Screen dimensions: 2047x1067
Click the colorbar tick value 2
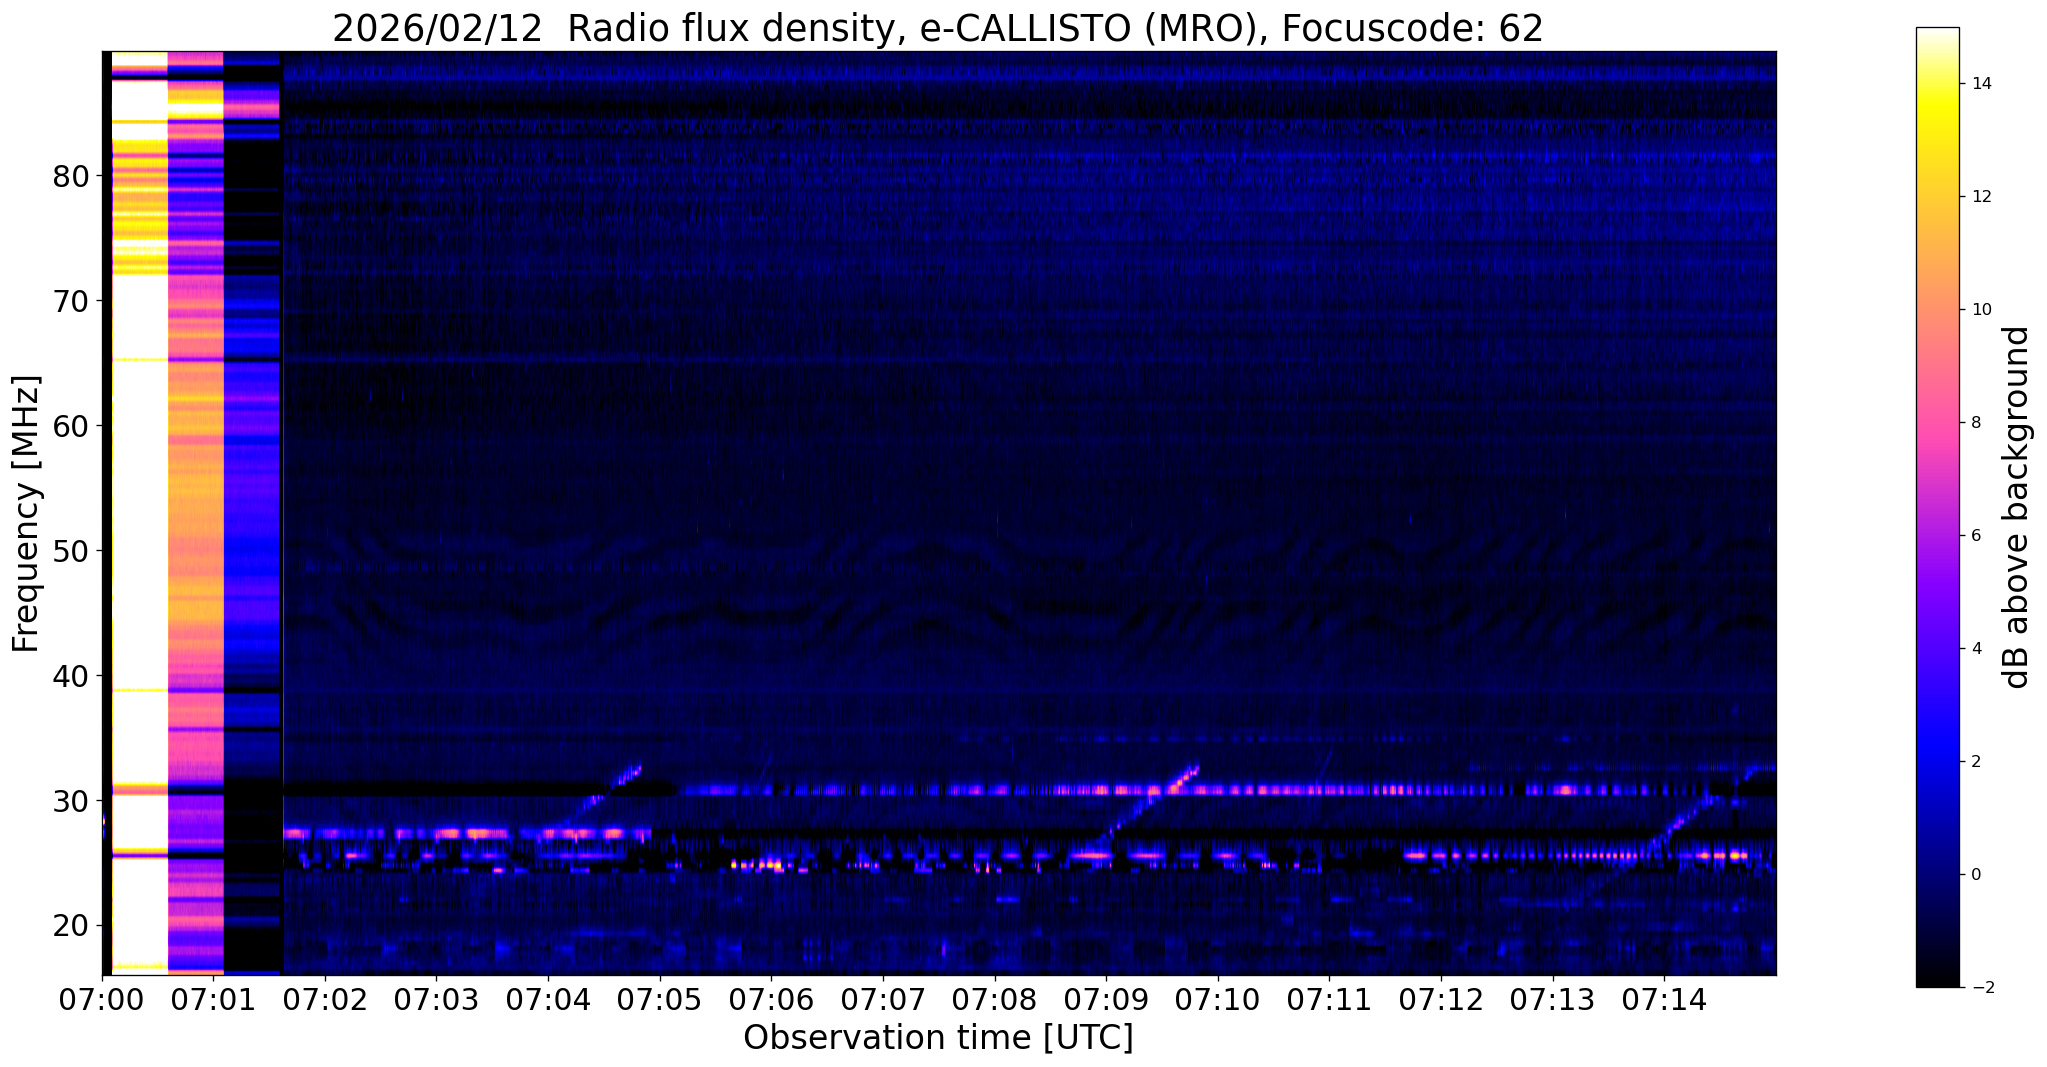pyautogui.click(x=1975, y=762)
